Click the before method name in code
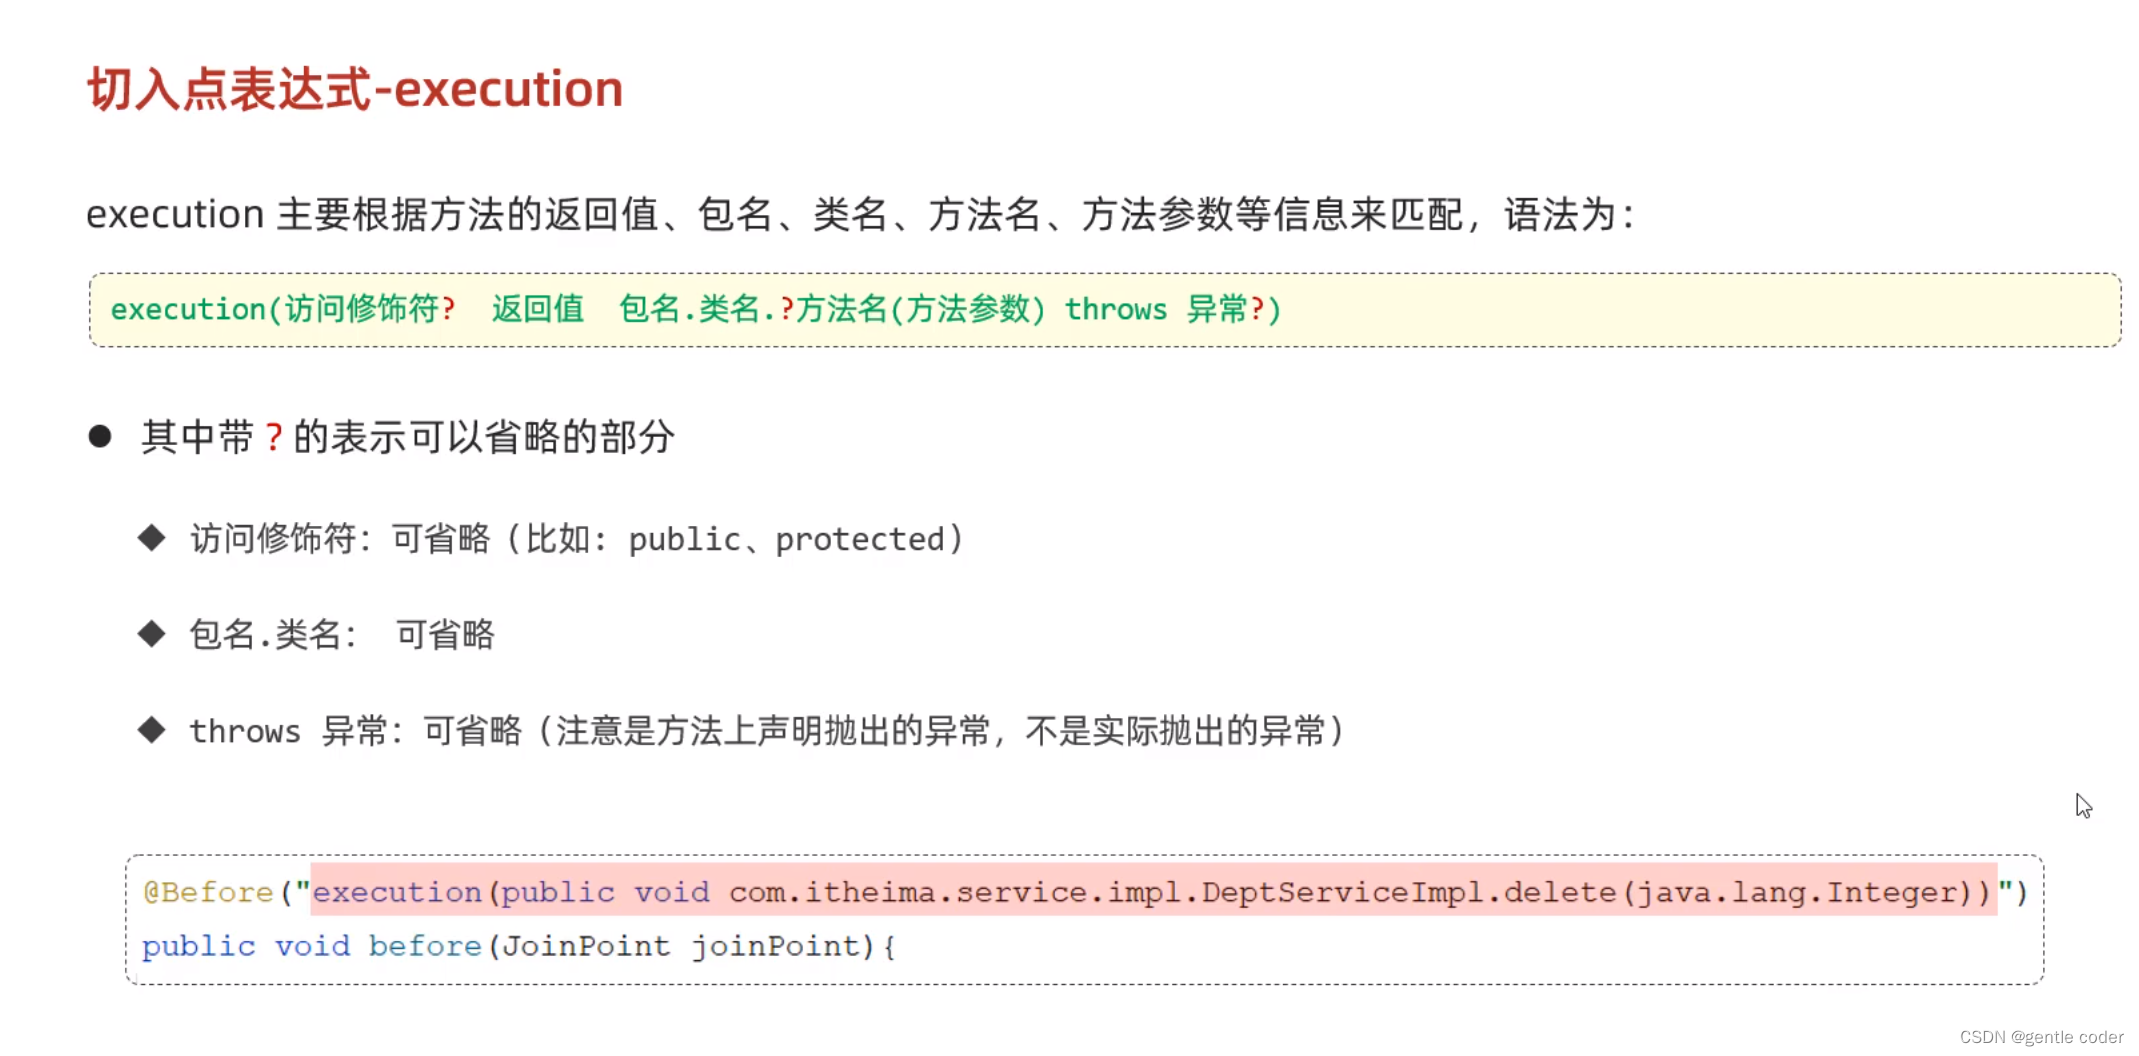 coord(425,946)
